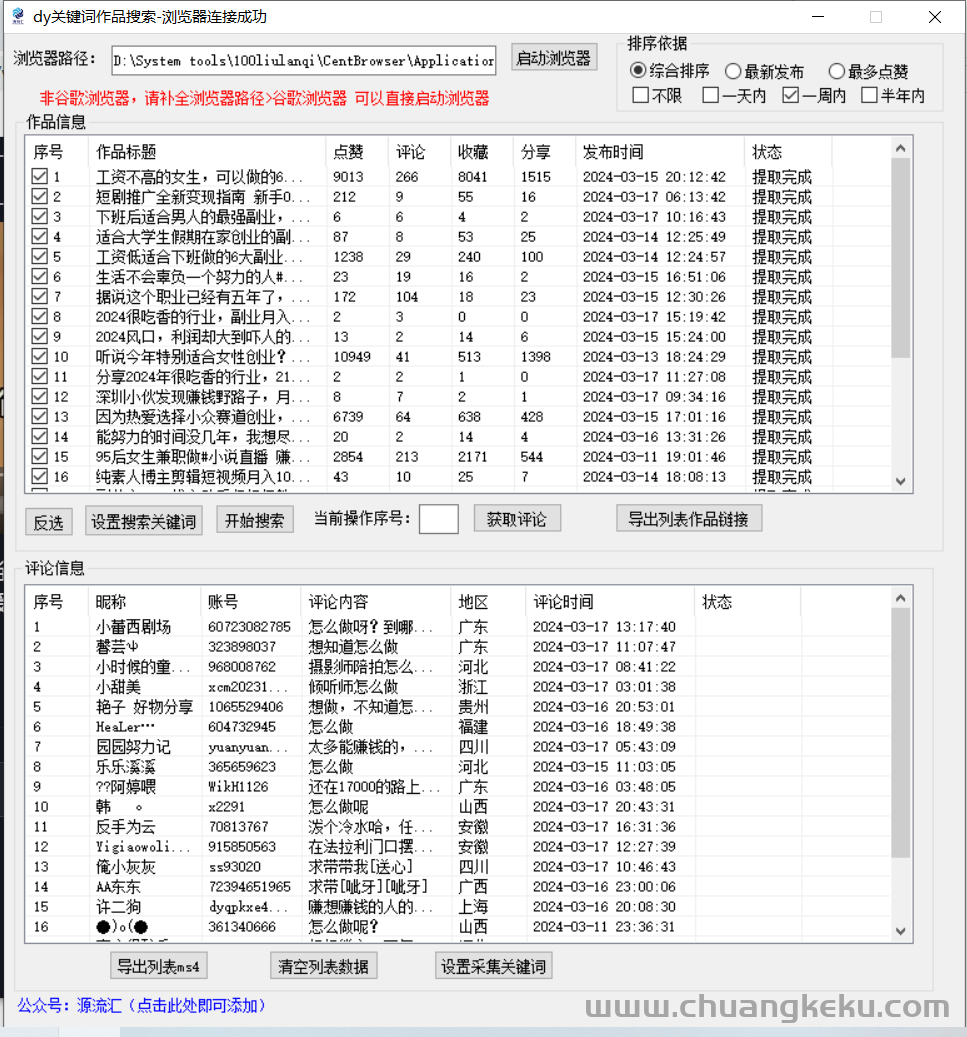The height and width of the screenshot is (1037, 967).
Task: Uncheck the checkbox for work row 5
Action: pyautogui.click(x=40, y=257)
